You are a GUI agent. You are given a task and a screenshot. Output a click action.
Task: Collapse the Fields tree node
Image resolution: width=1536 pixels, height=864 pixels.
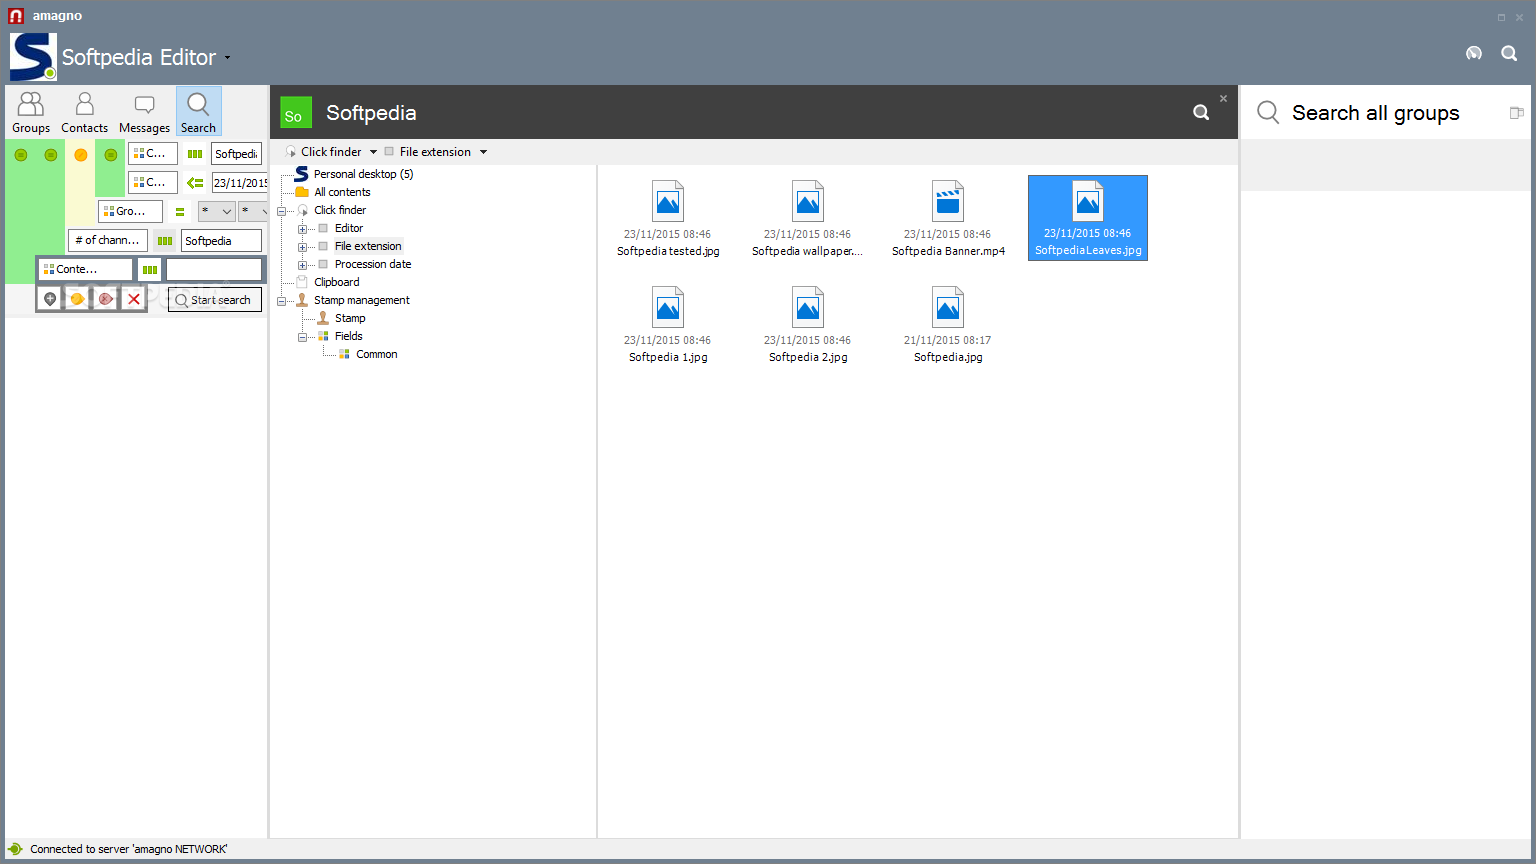click(302, 337)
